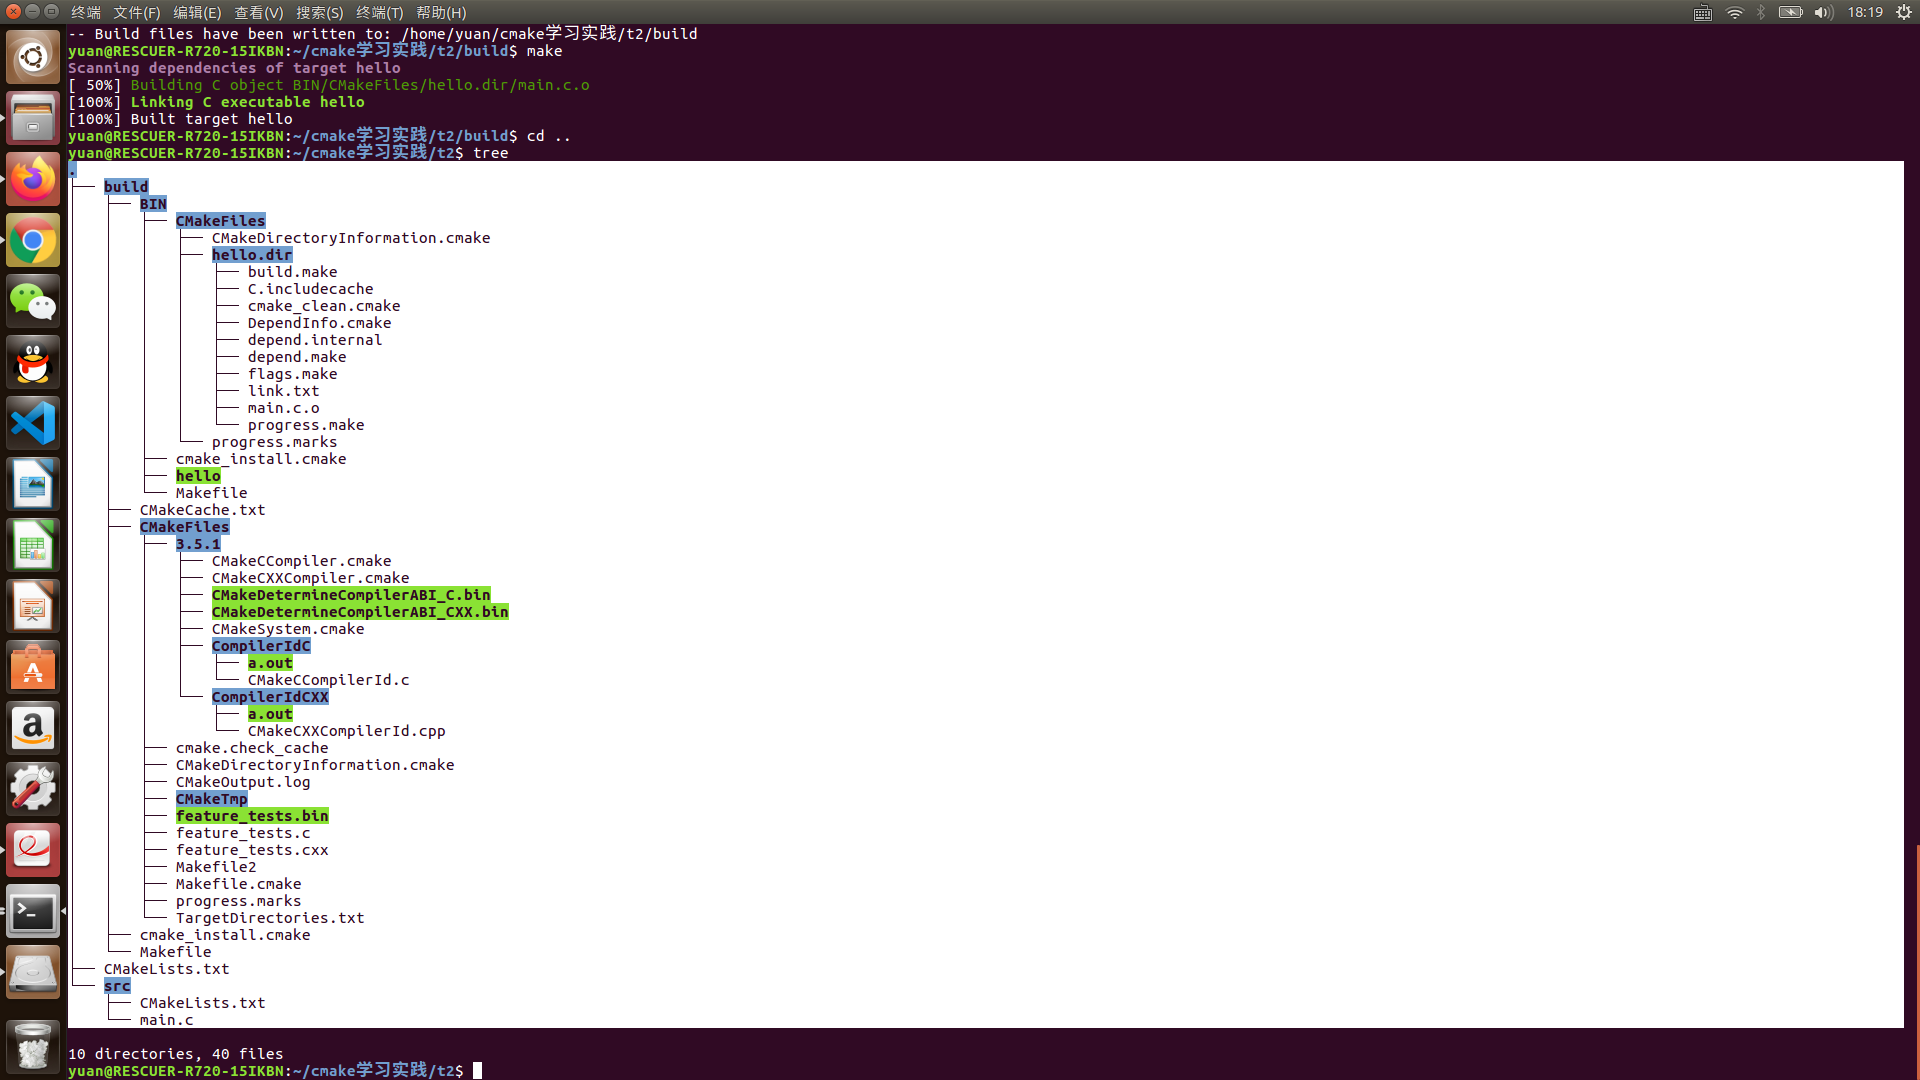Open the Trash icon in dock
Screen dimensions: 1920x1080
click(x=33, y=1047)
